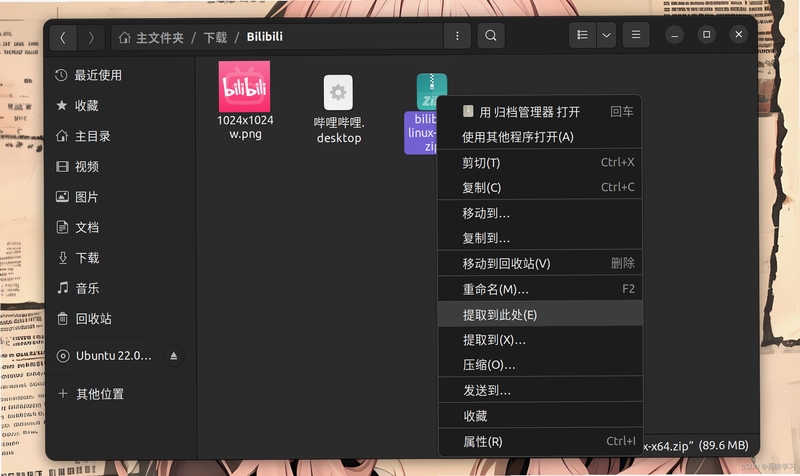Minimize the Files window
Screen dimensions: 800x476
(674, 35)
